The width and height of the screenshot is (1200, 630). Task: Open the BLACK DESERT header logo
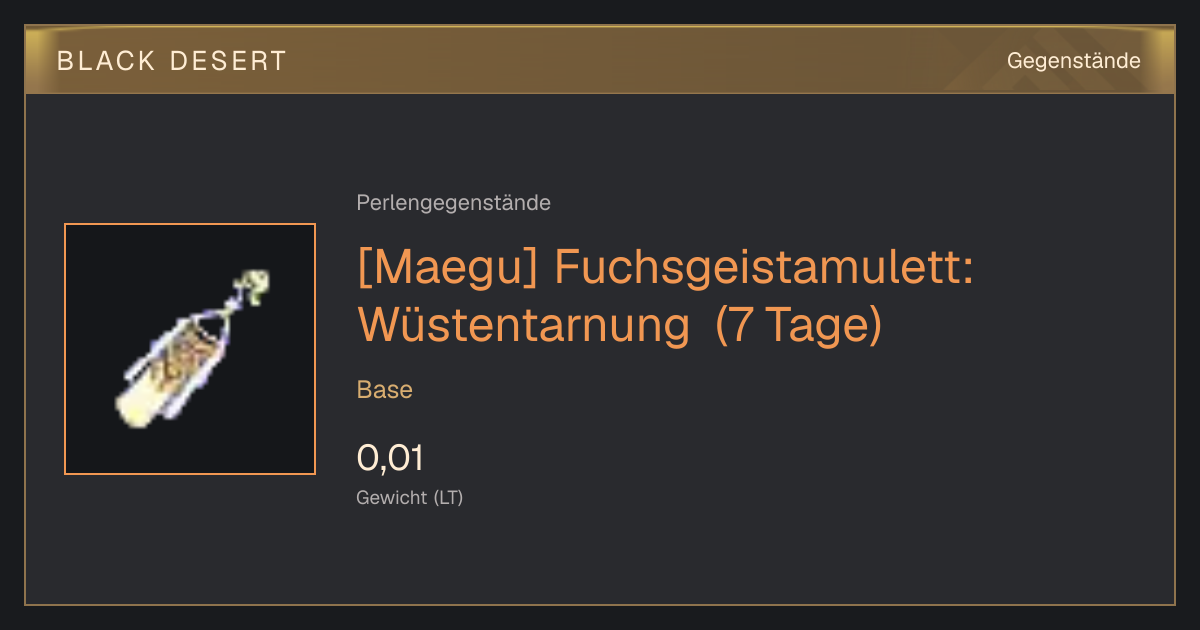click(x=171, y=61)
